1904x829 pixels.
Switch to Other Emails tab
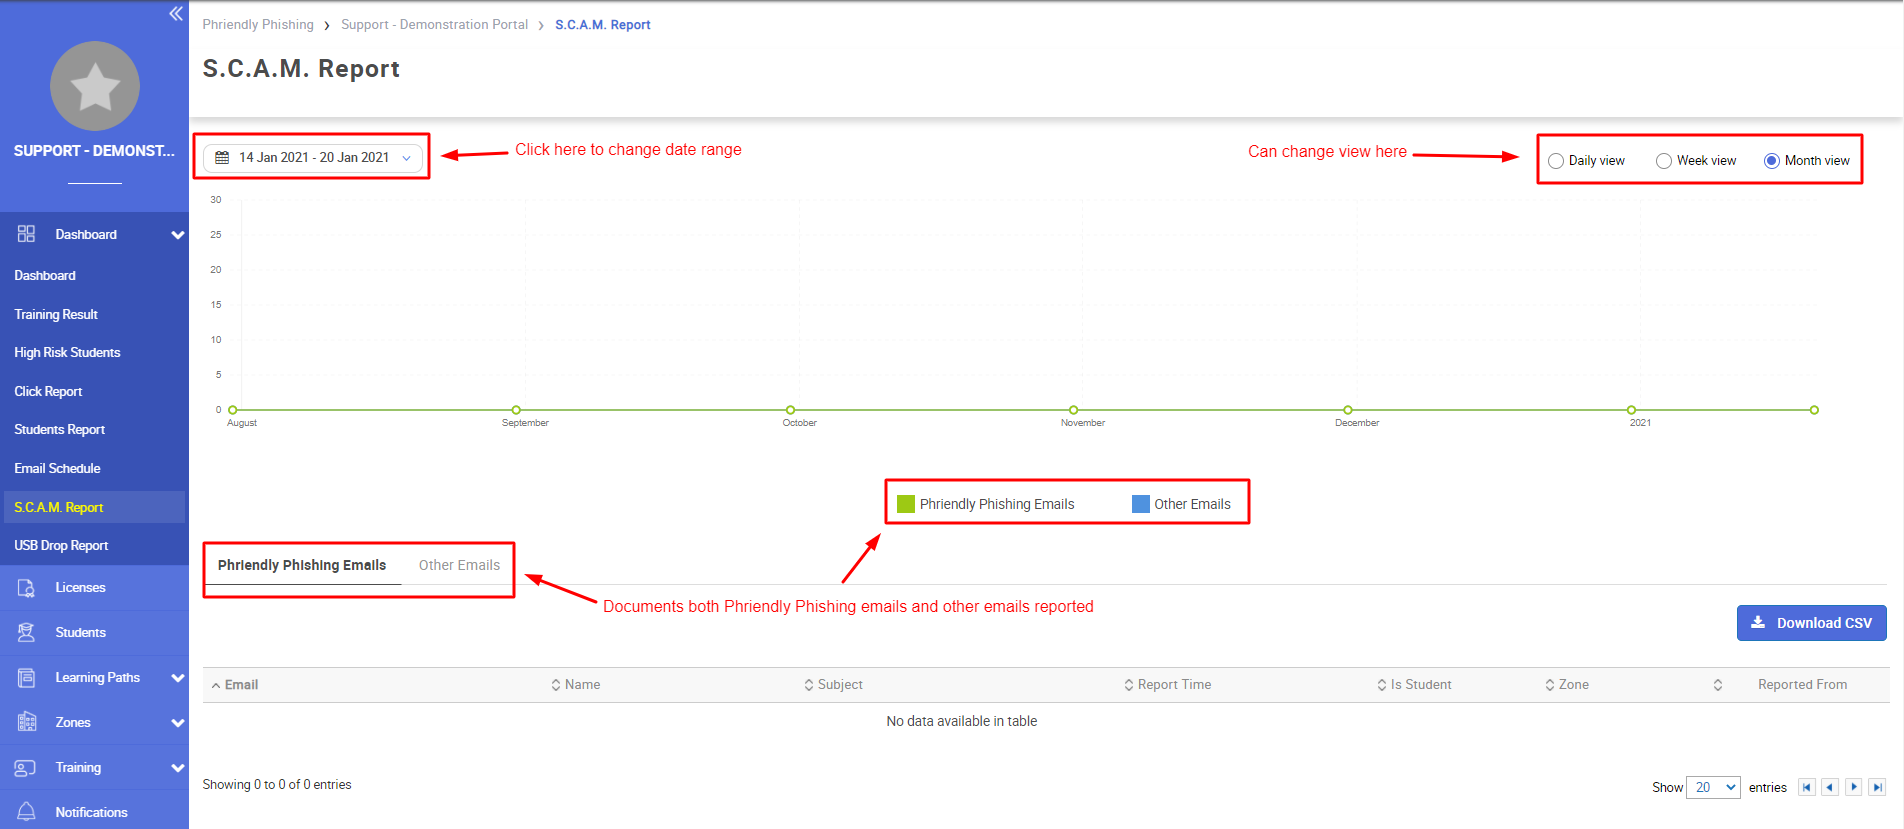pyautogui.click(x=459, y=565)
